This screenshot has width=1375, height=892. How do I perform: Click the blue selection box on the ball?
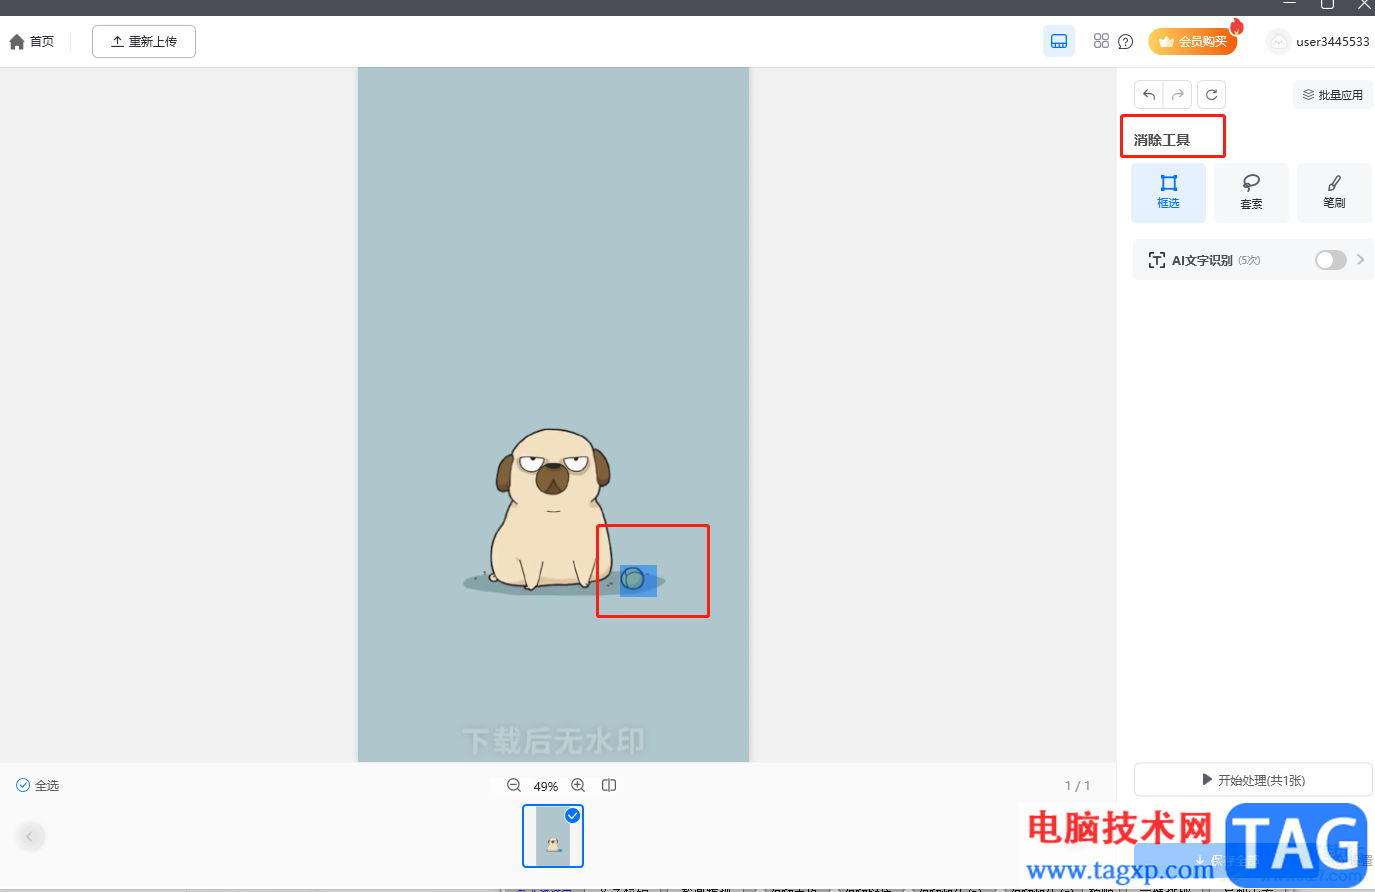point(638,581)
